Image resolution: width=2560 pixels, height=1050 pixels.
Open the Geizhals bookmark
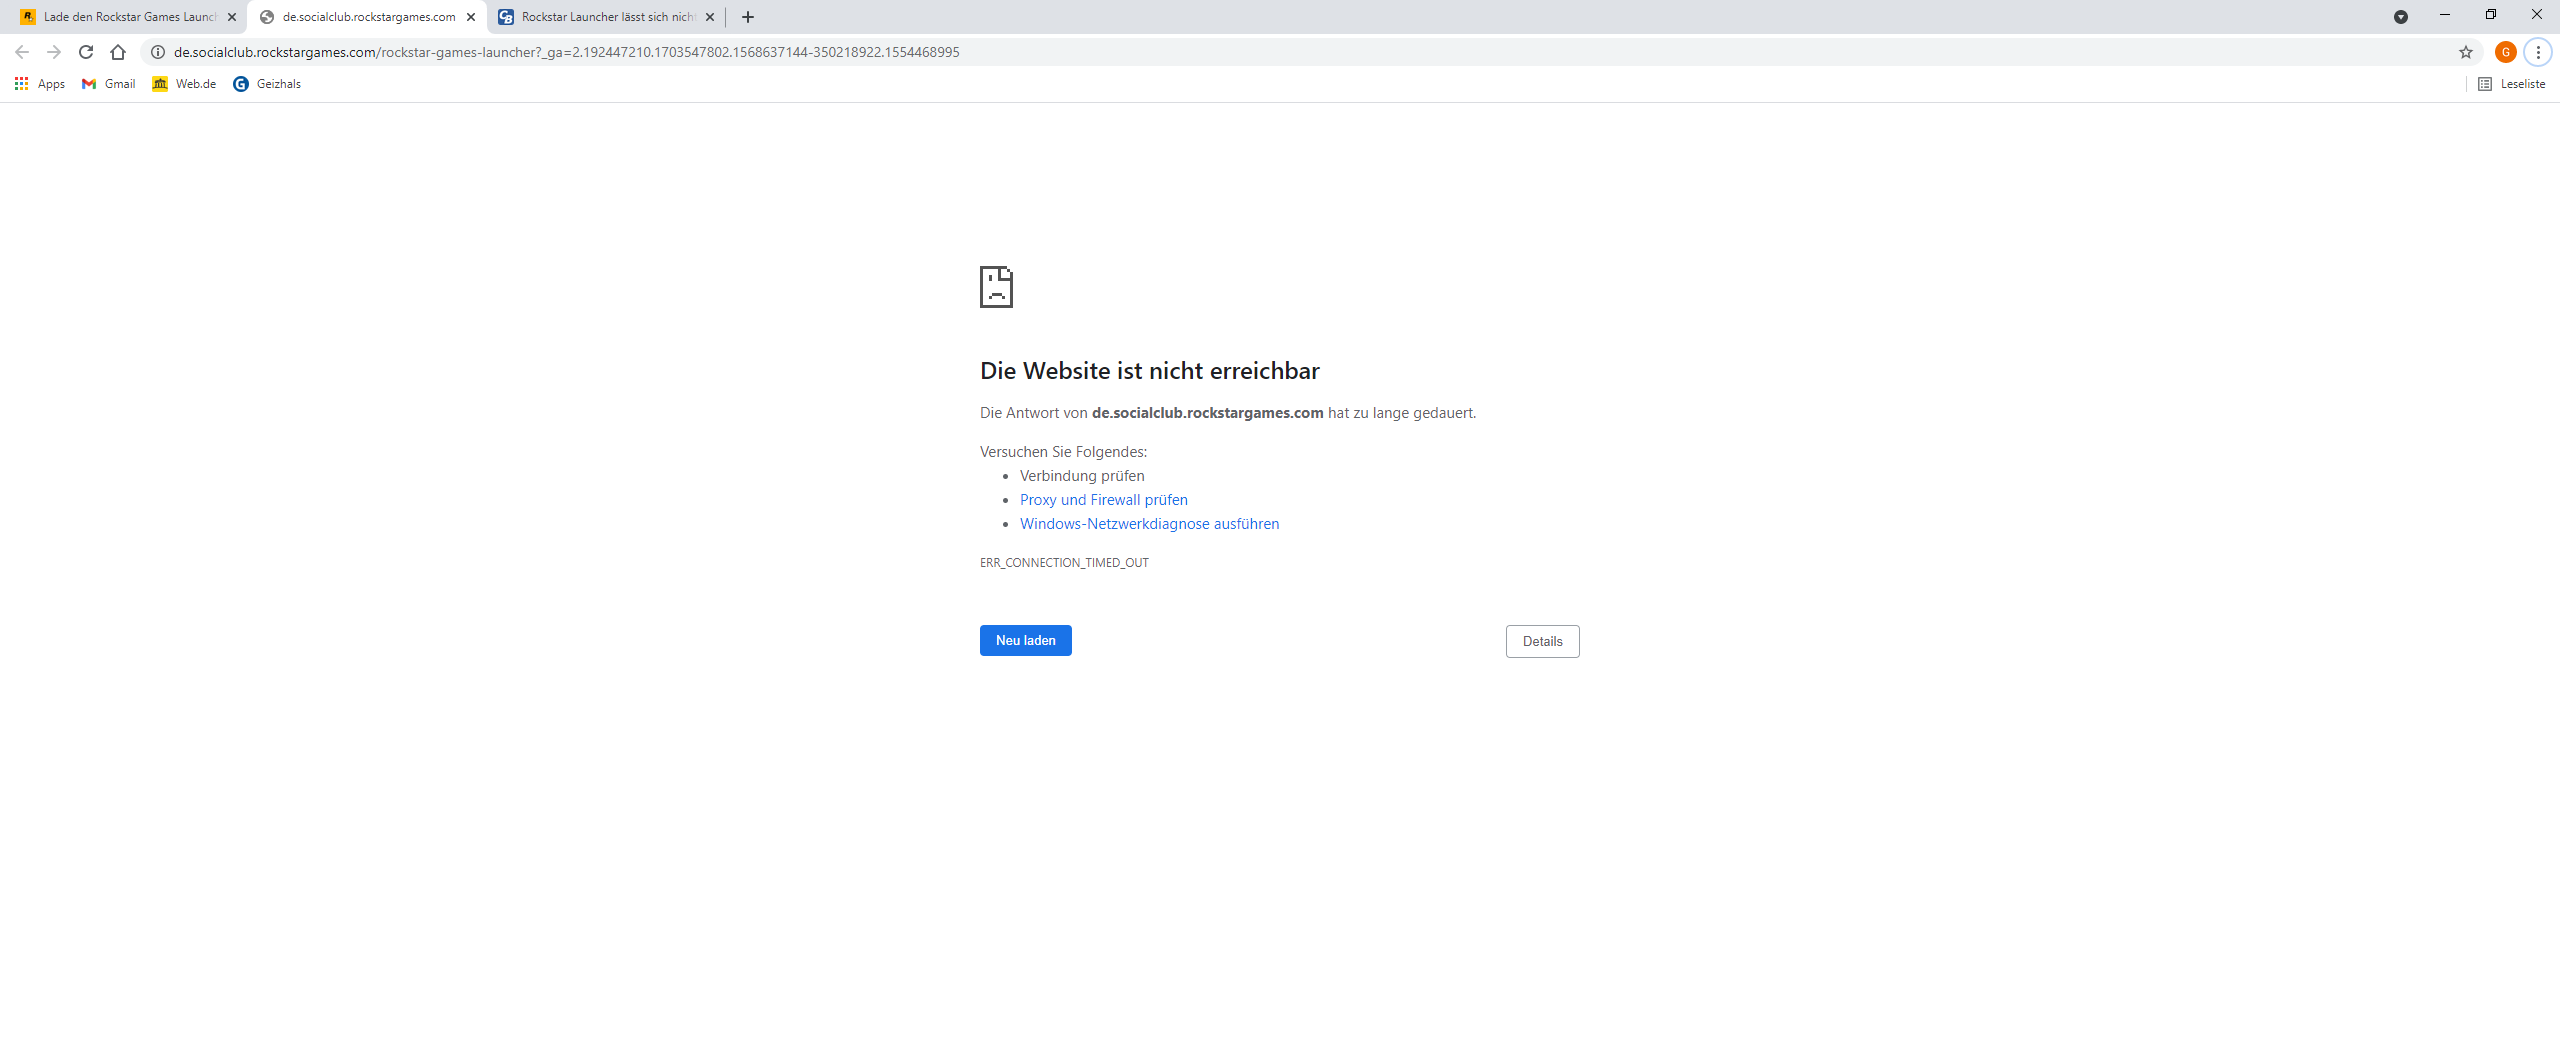click(267, 84)
